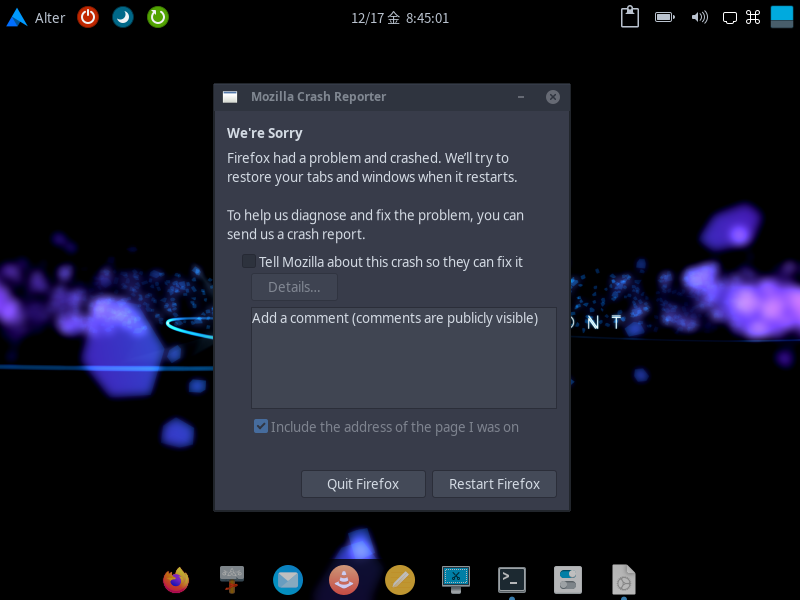Launch the text editor with the pencil icon
Screen dimensions: 800x600
(400, 580)
